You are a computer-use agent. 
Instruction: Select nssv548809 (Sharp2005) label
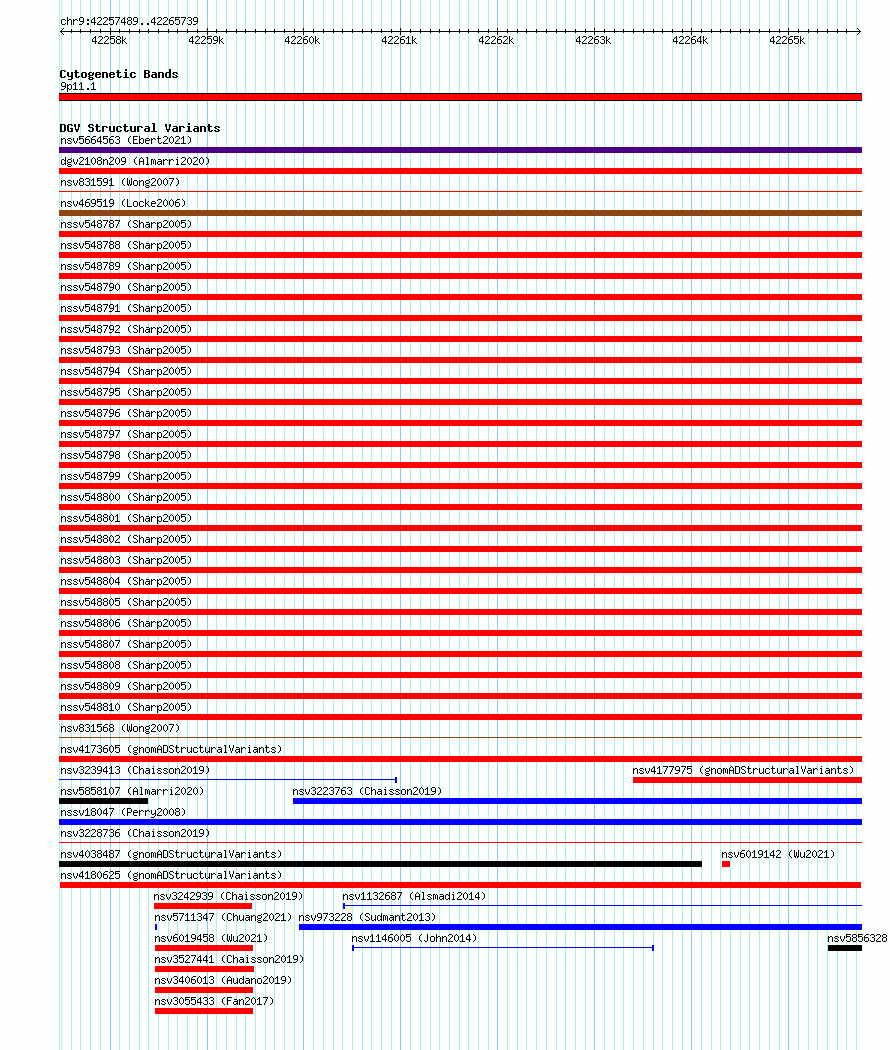point(126,686)
